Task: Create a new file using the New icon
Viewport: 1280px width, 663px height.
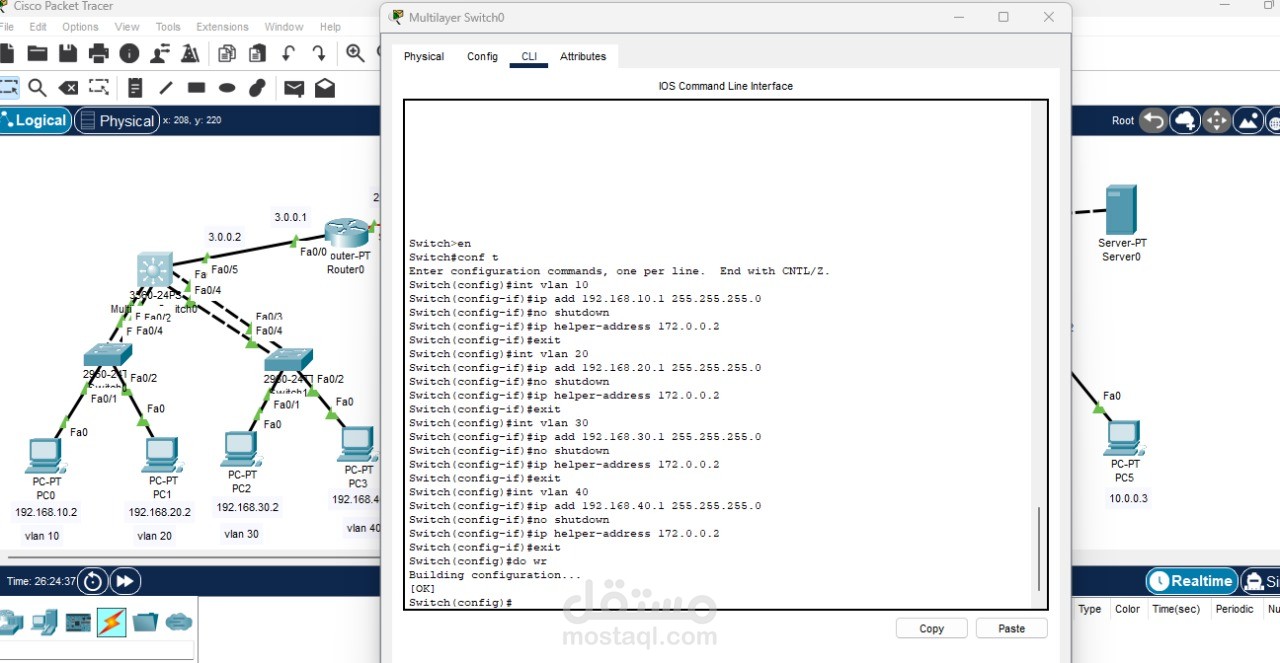Action: click(9, 52)
